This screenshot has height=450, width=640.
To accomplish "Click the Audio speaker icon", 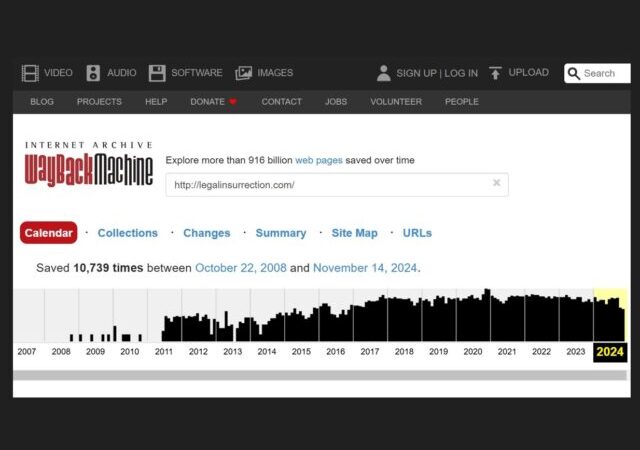I will (x=93, y=73).
